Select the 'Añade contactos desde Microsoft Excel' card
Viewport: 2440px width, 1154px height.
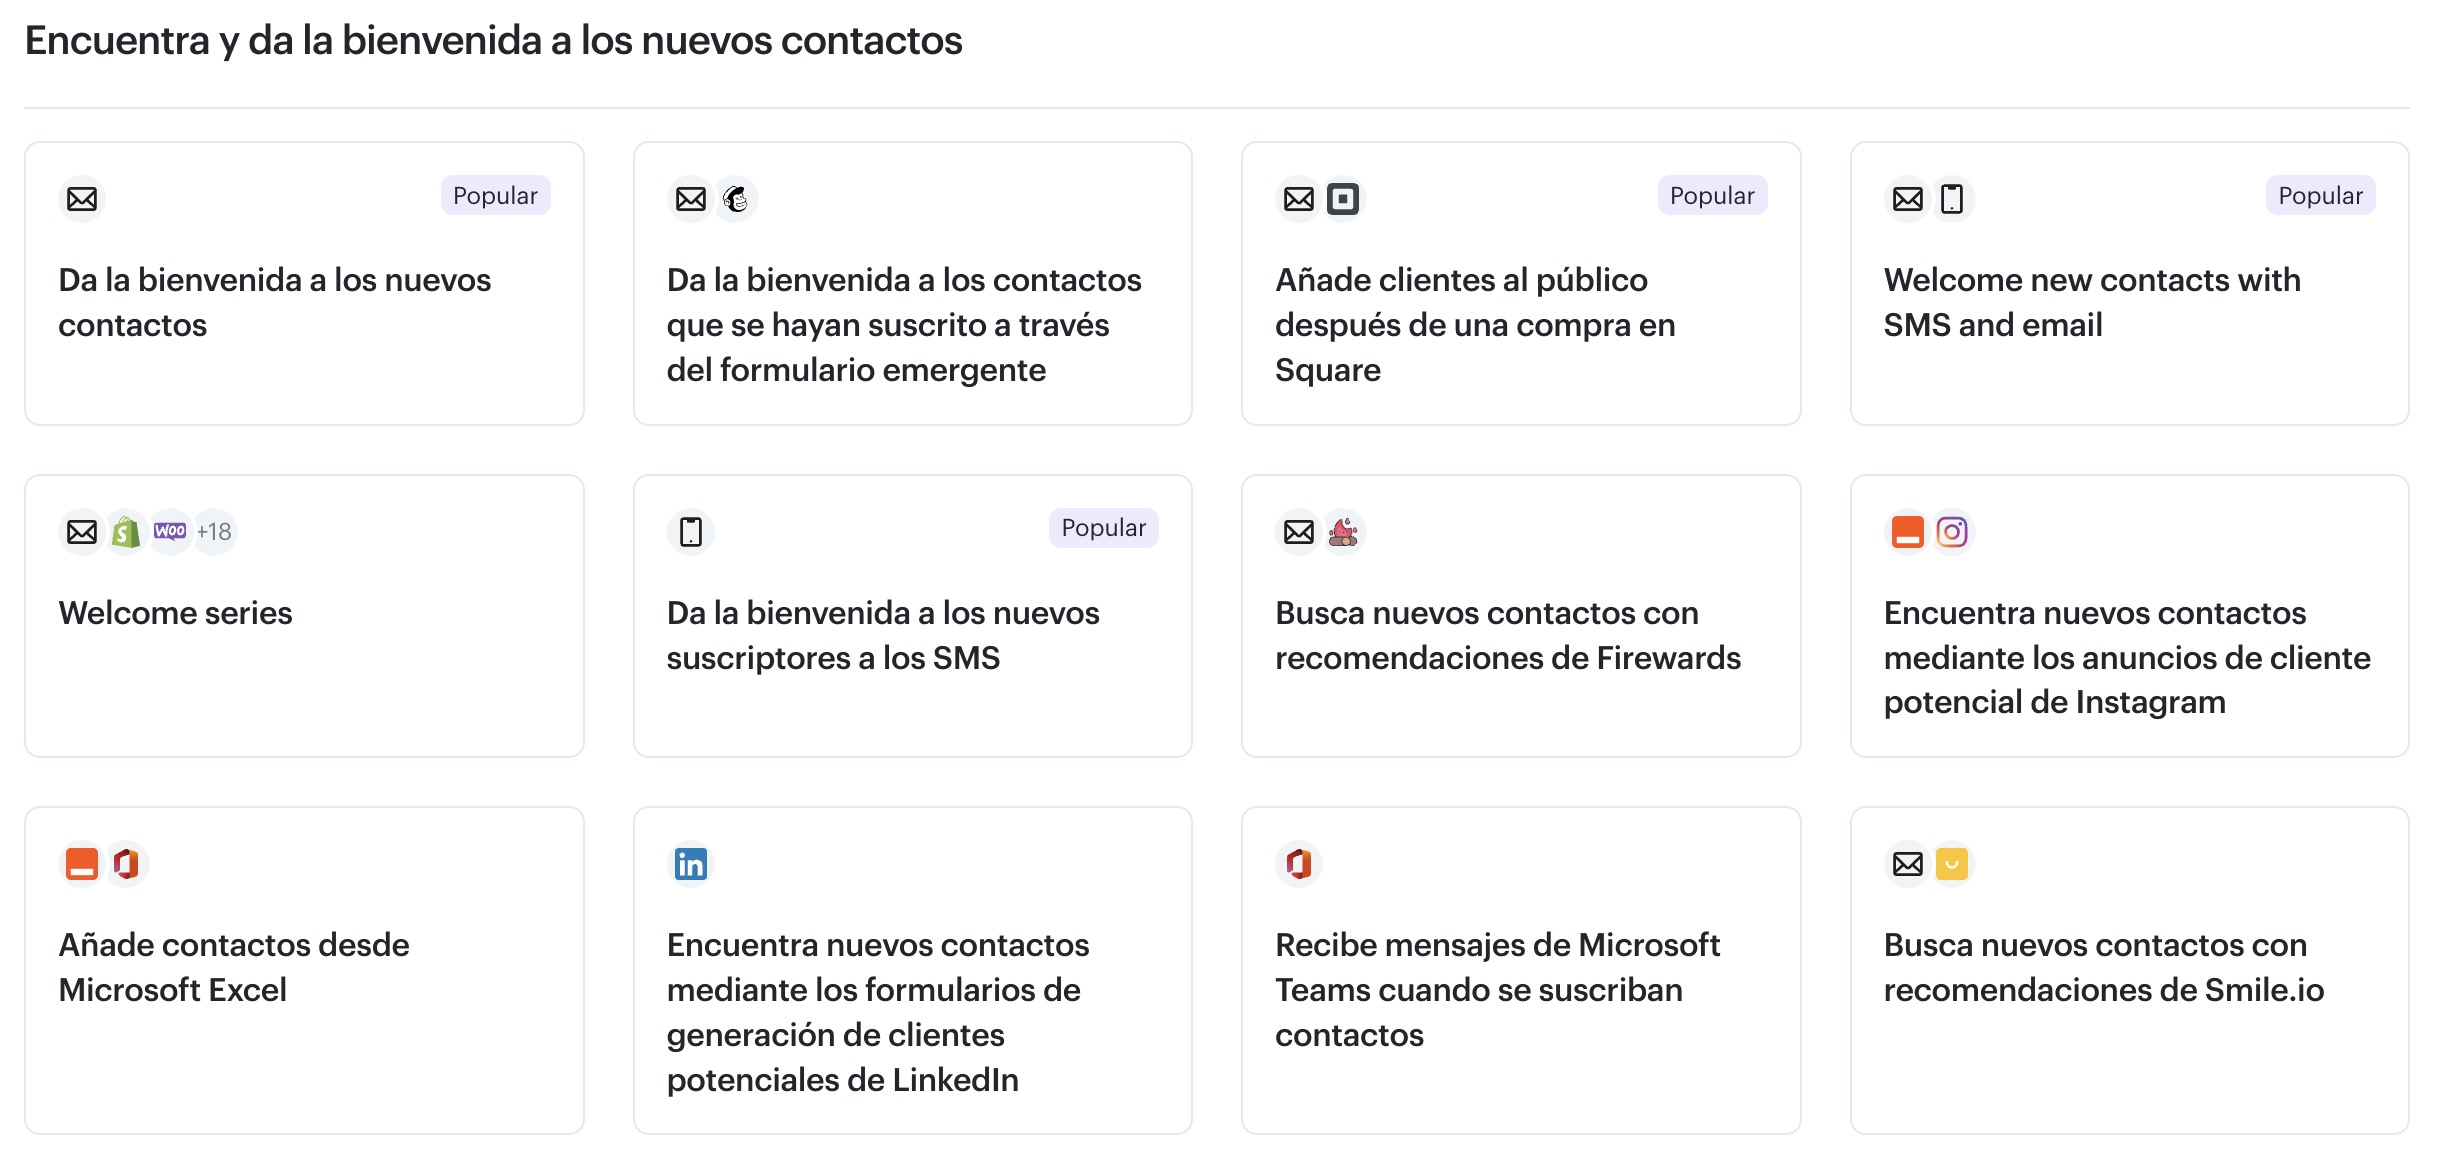pos(304,965)
